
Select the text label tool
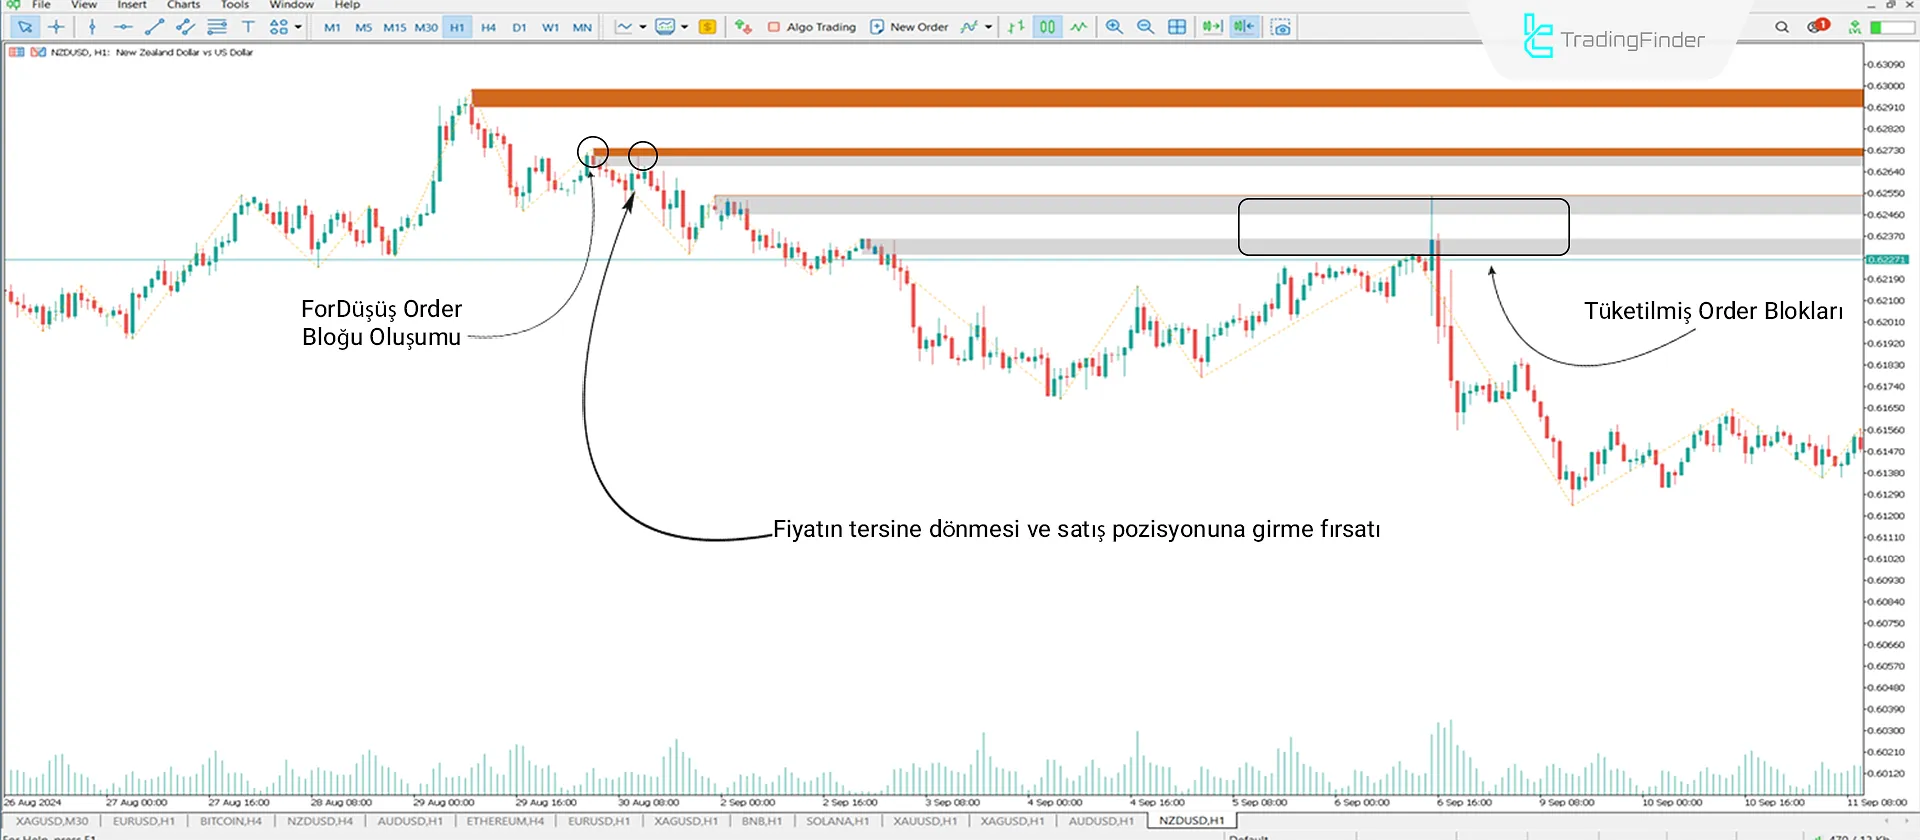click(248, 27)
